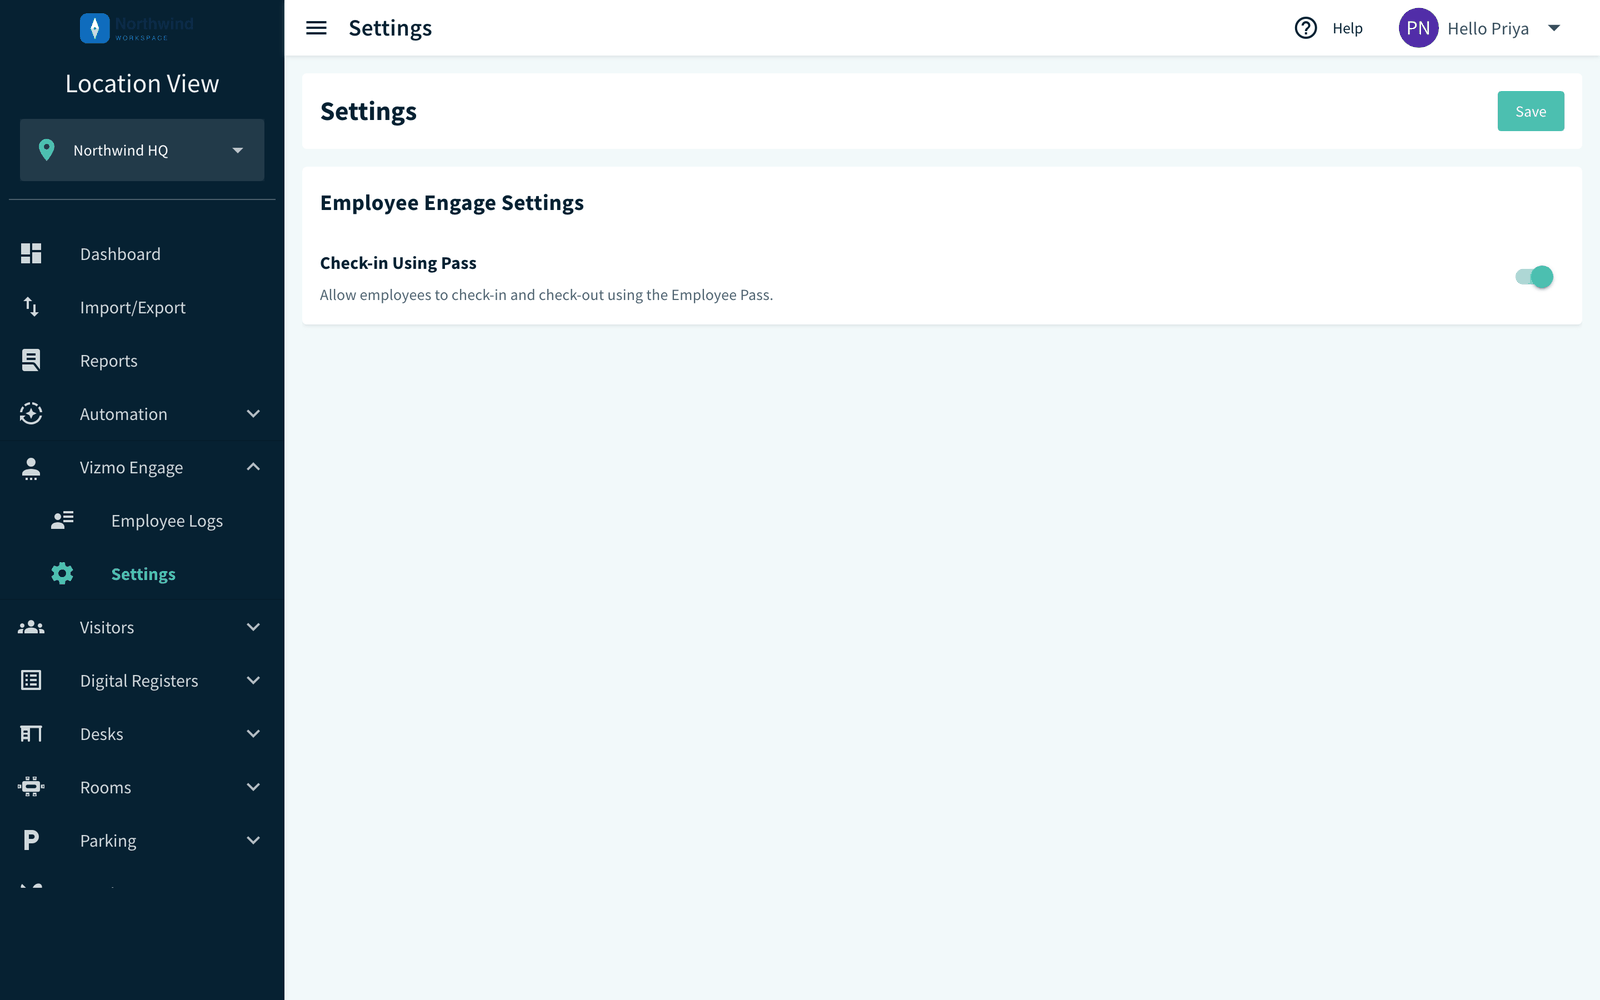Click the Automation icon in sidebar

pos(31,414)
